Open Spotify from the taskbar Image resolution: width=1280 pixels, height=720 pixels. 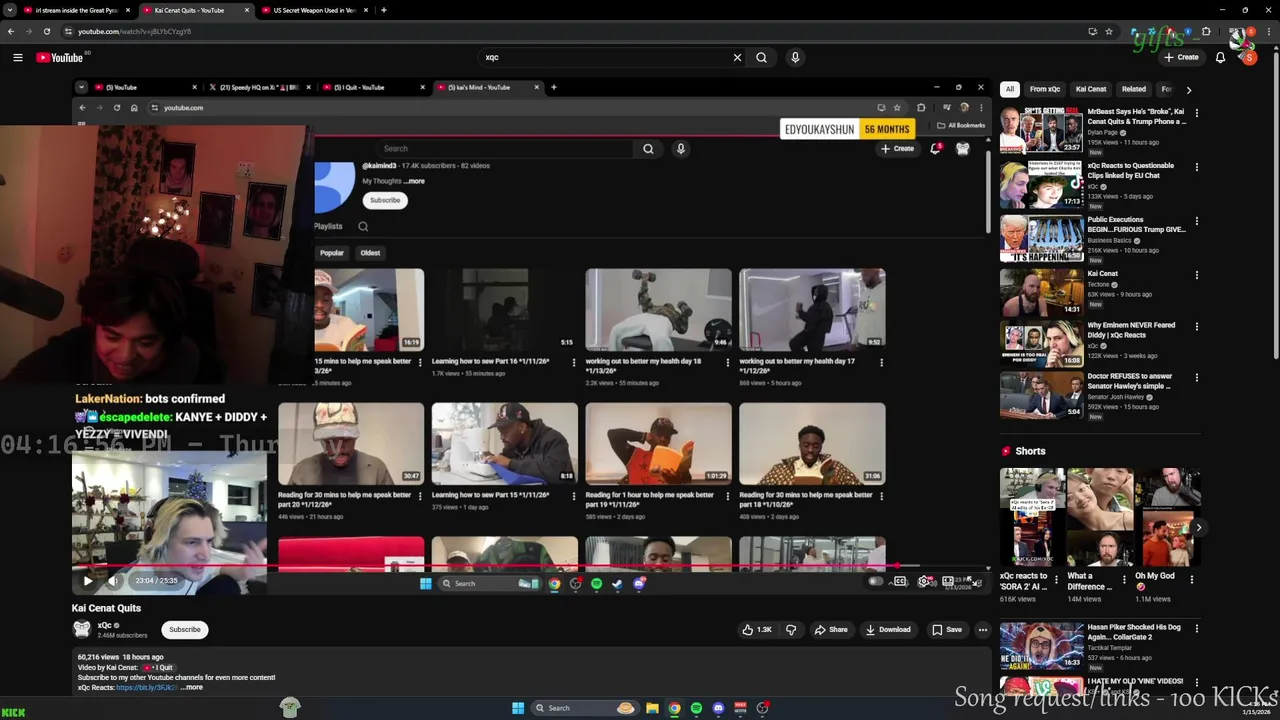(696, 708)
